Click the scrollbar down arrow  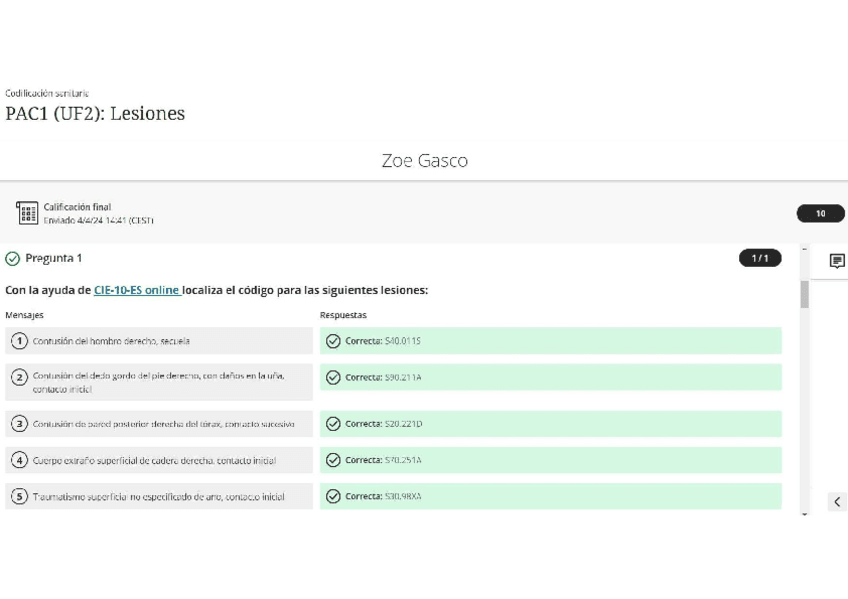coord(805,514)
